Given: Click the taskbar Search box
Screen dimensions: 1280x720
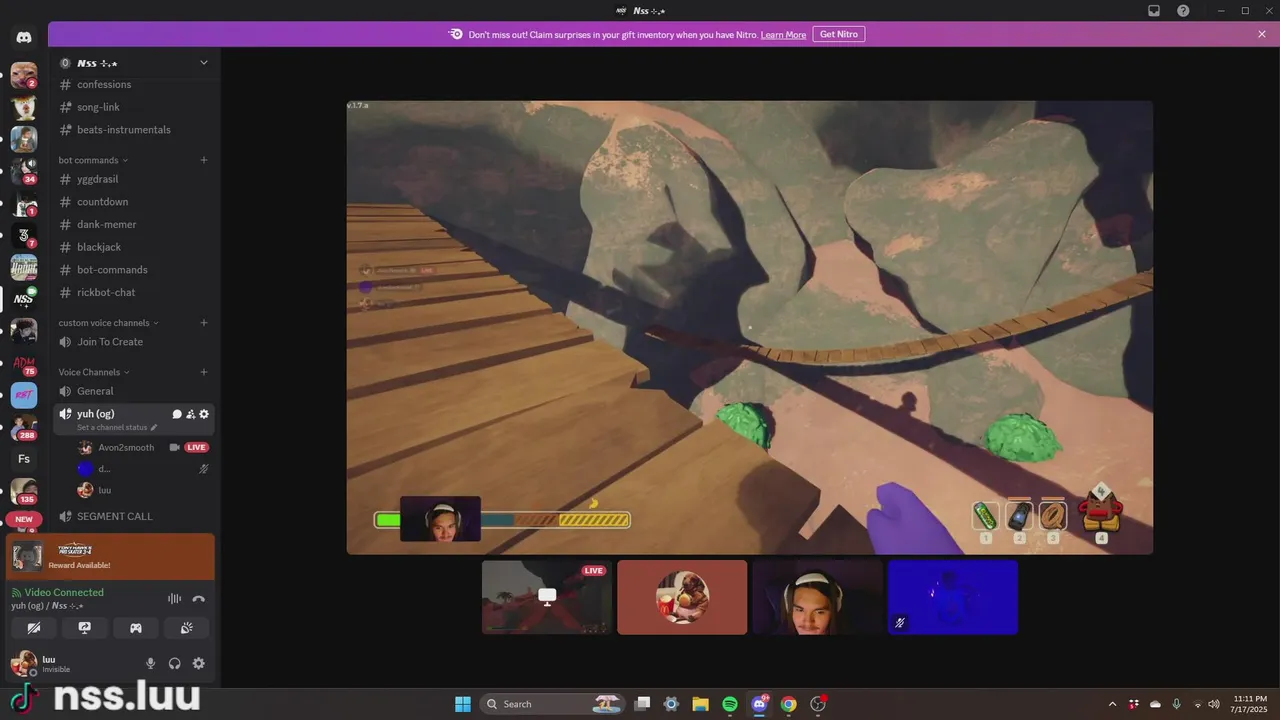Looking at the screenshot, I should [x=552, y=704].
